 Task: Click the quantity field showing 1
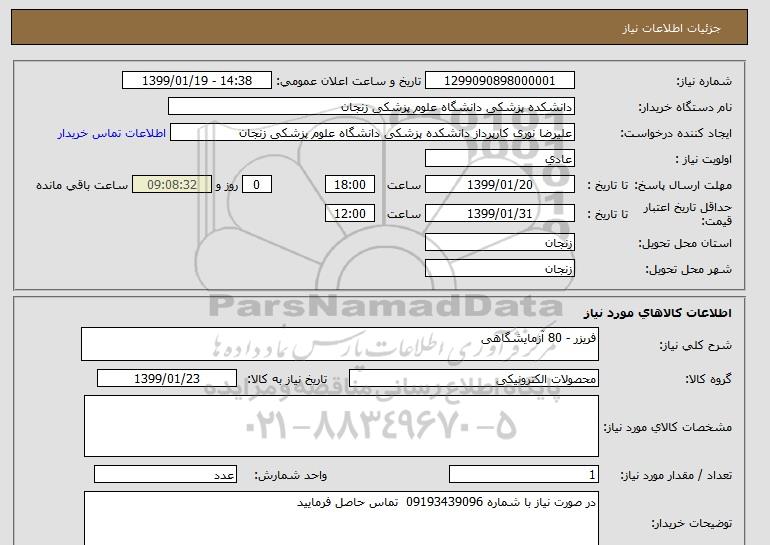(523, 475)
